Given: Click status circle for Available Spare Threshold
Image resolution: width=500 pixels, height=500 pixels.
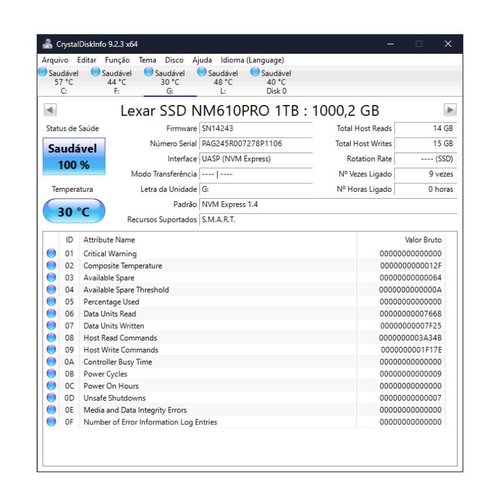Looking at the screenshot, I should coord(51,289).
